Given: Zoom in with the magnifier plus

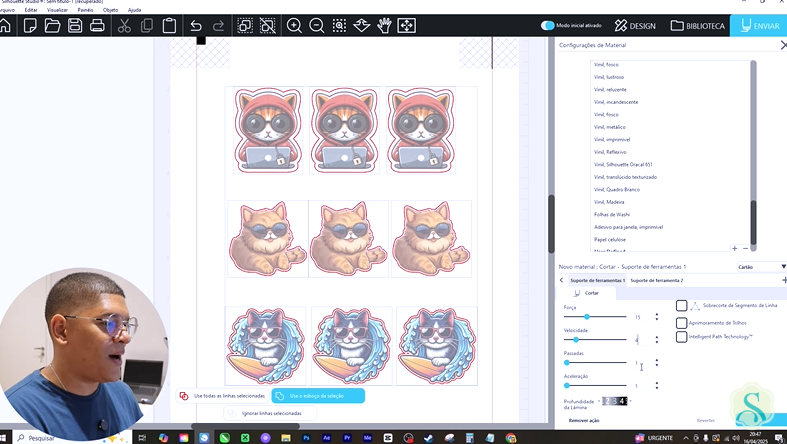Looking at the screenshot, I should tap(294, 25).
